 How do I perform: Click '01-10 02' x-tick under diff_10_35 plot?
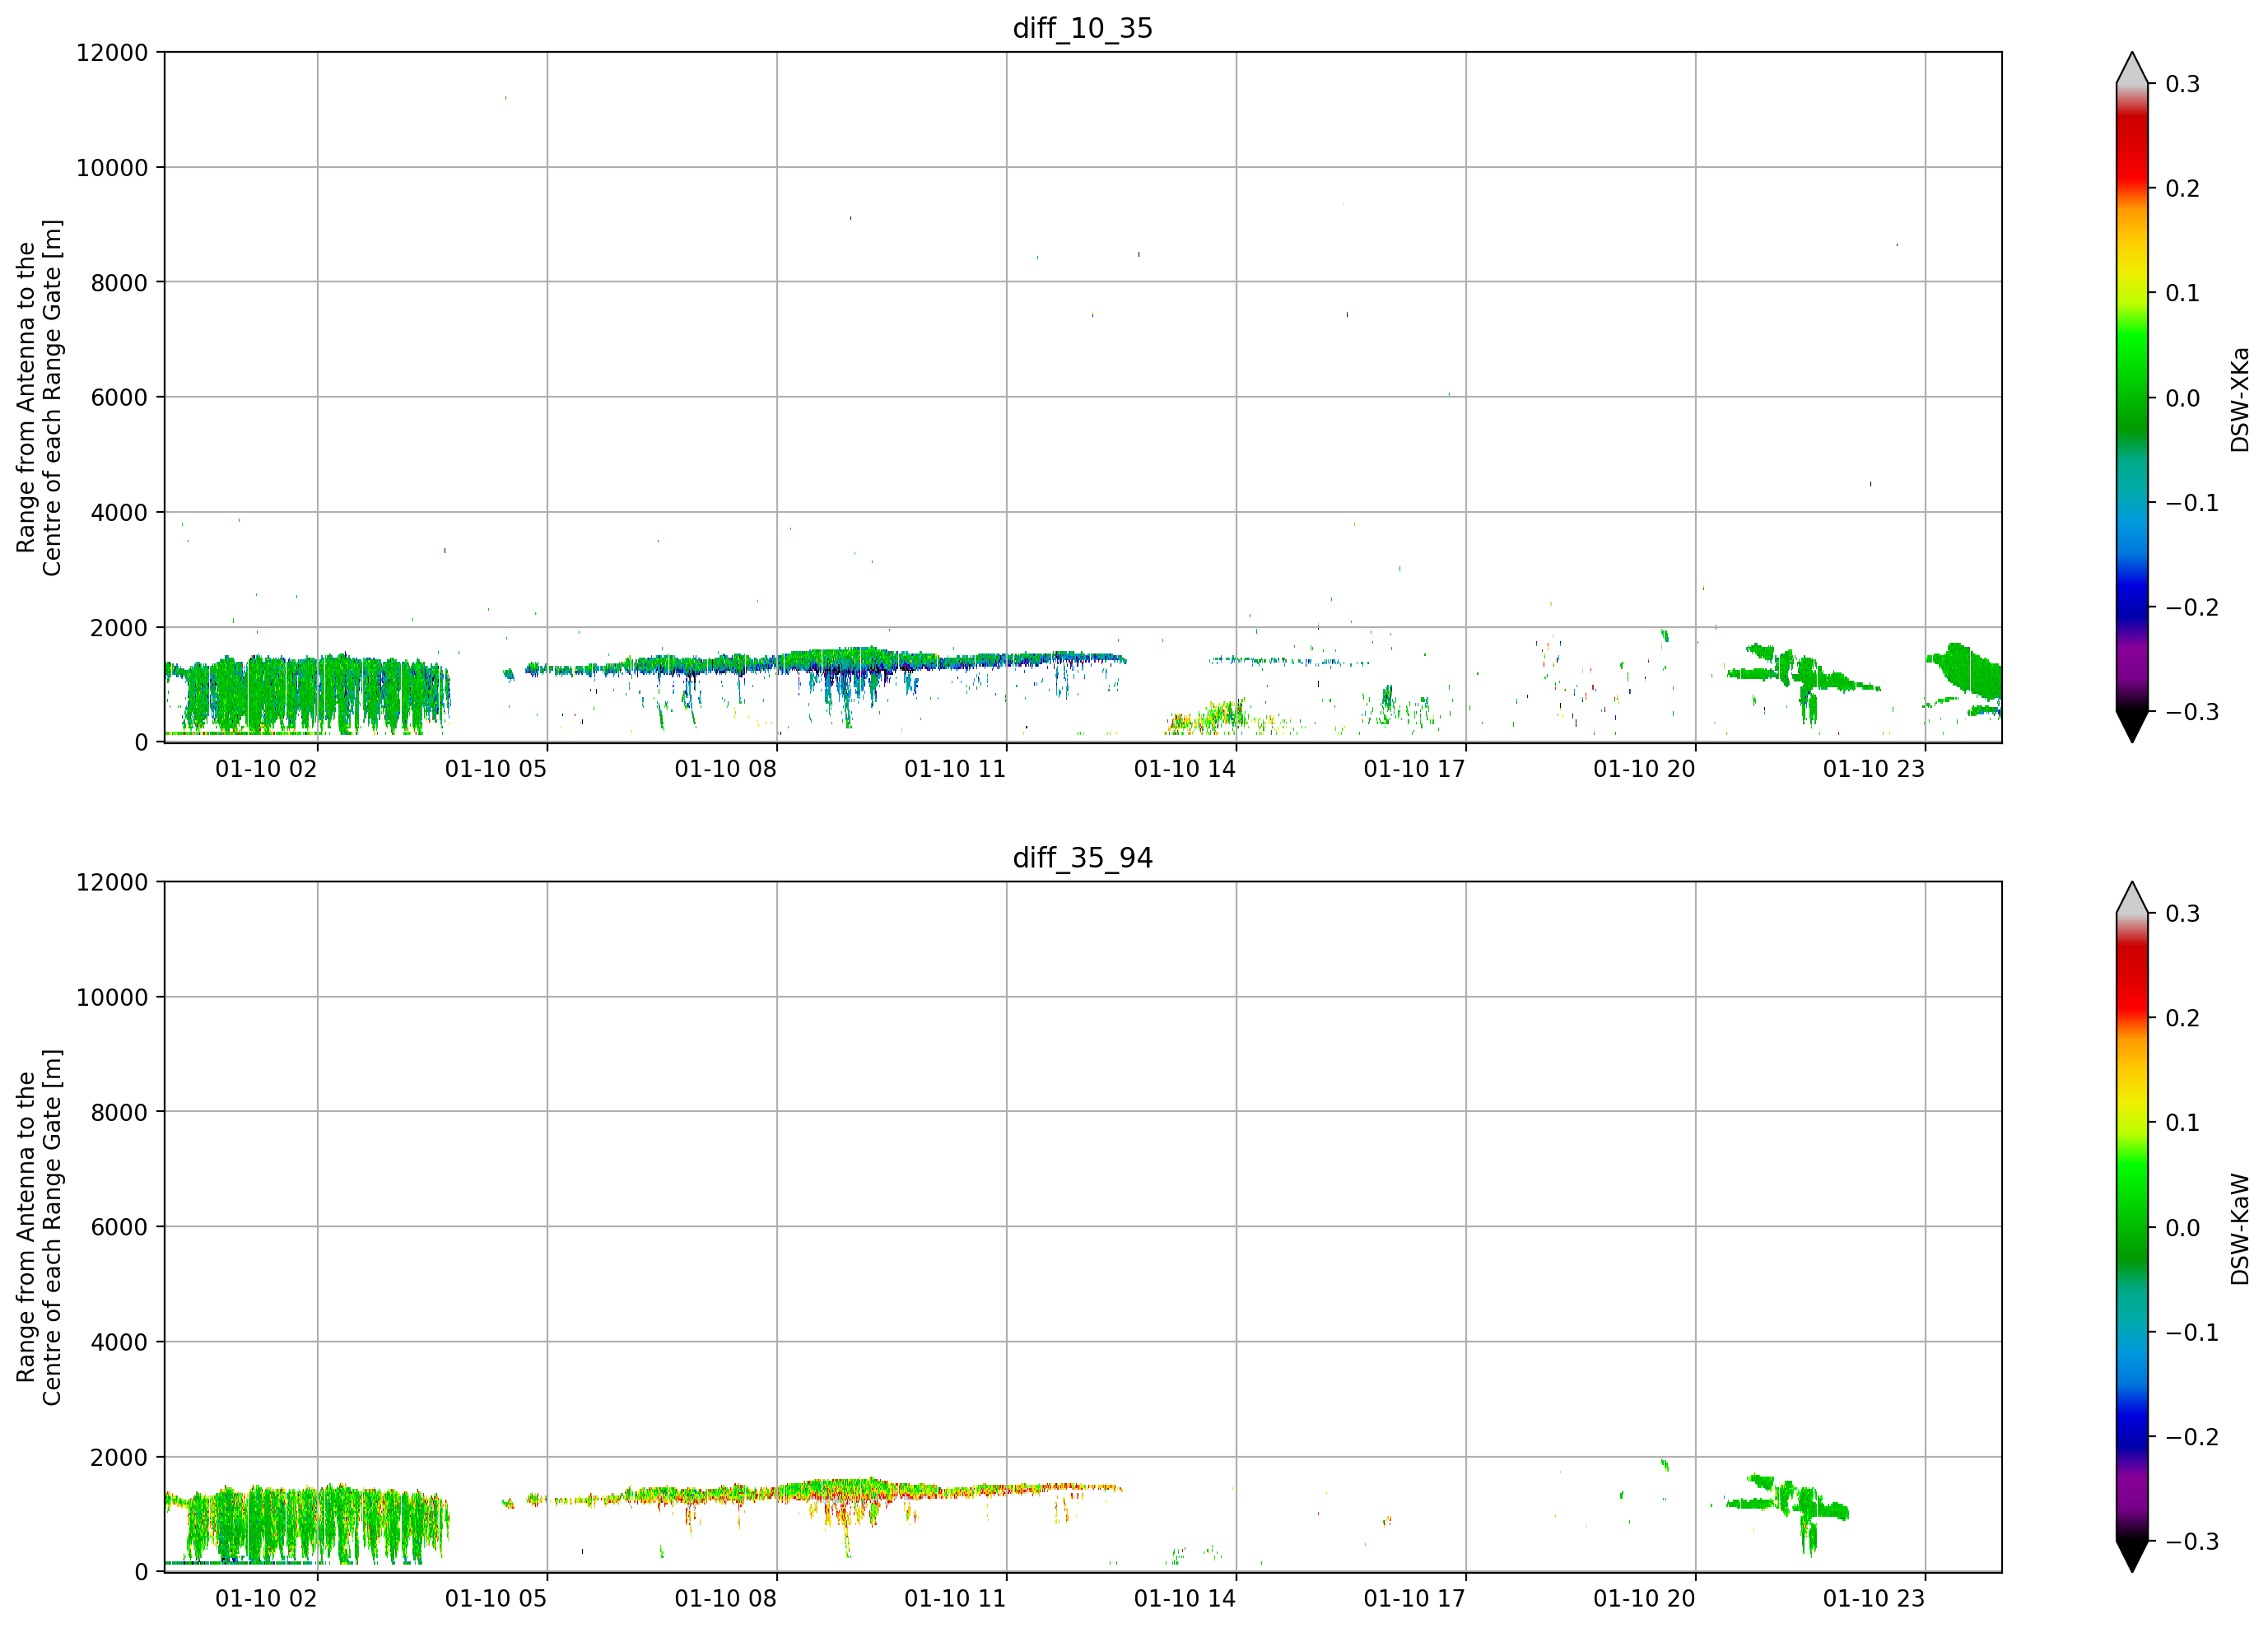(x=266, y=769)
